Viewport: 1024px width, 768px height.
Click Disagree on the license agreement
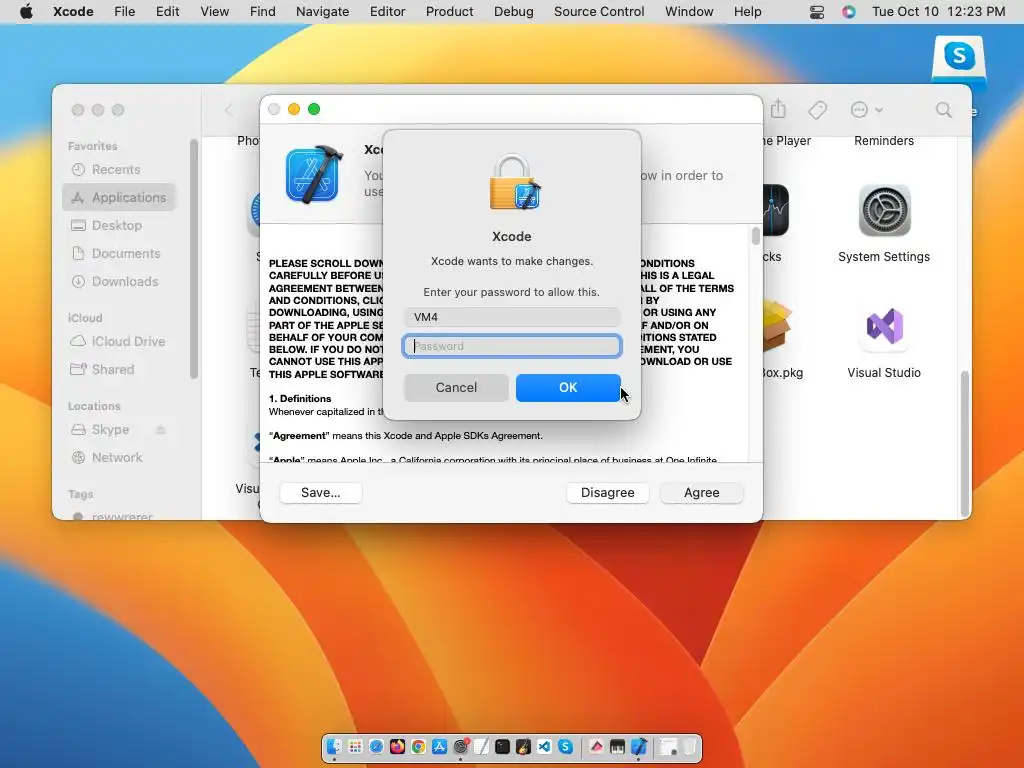click(x=607, y=492)
